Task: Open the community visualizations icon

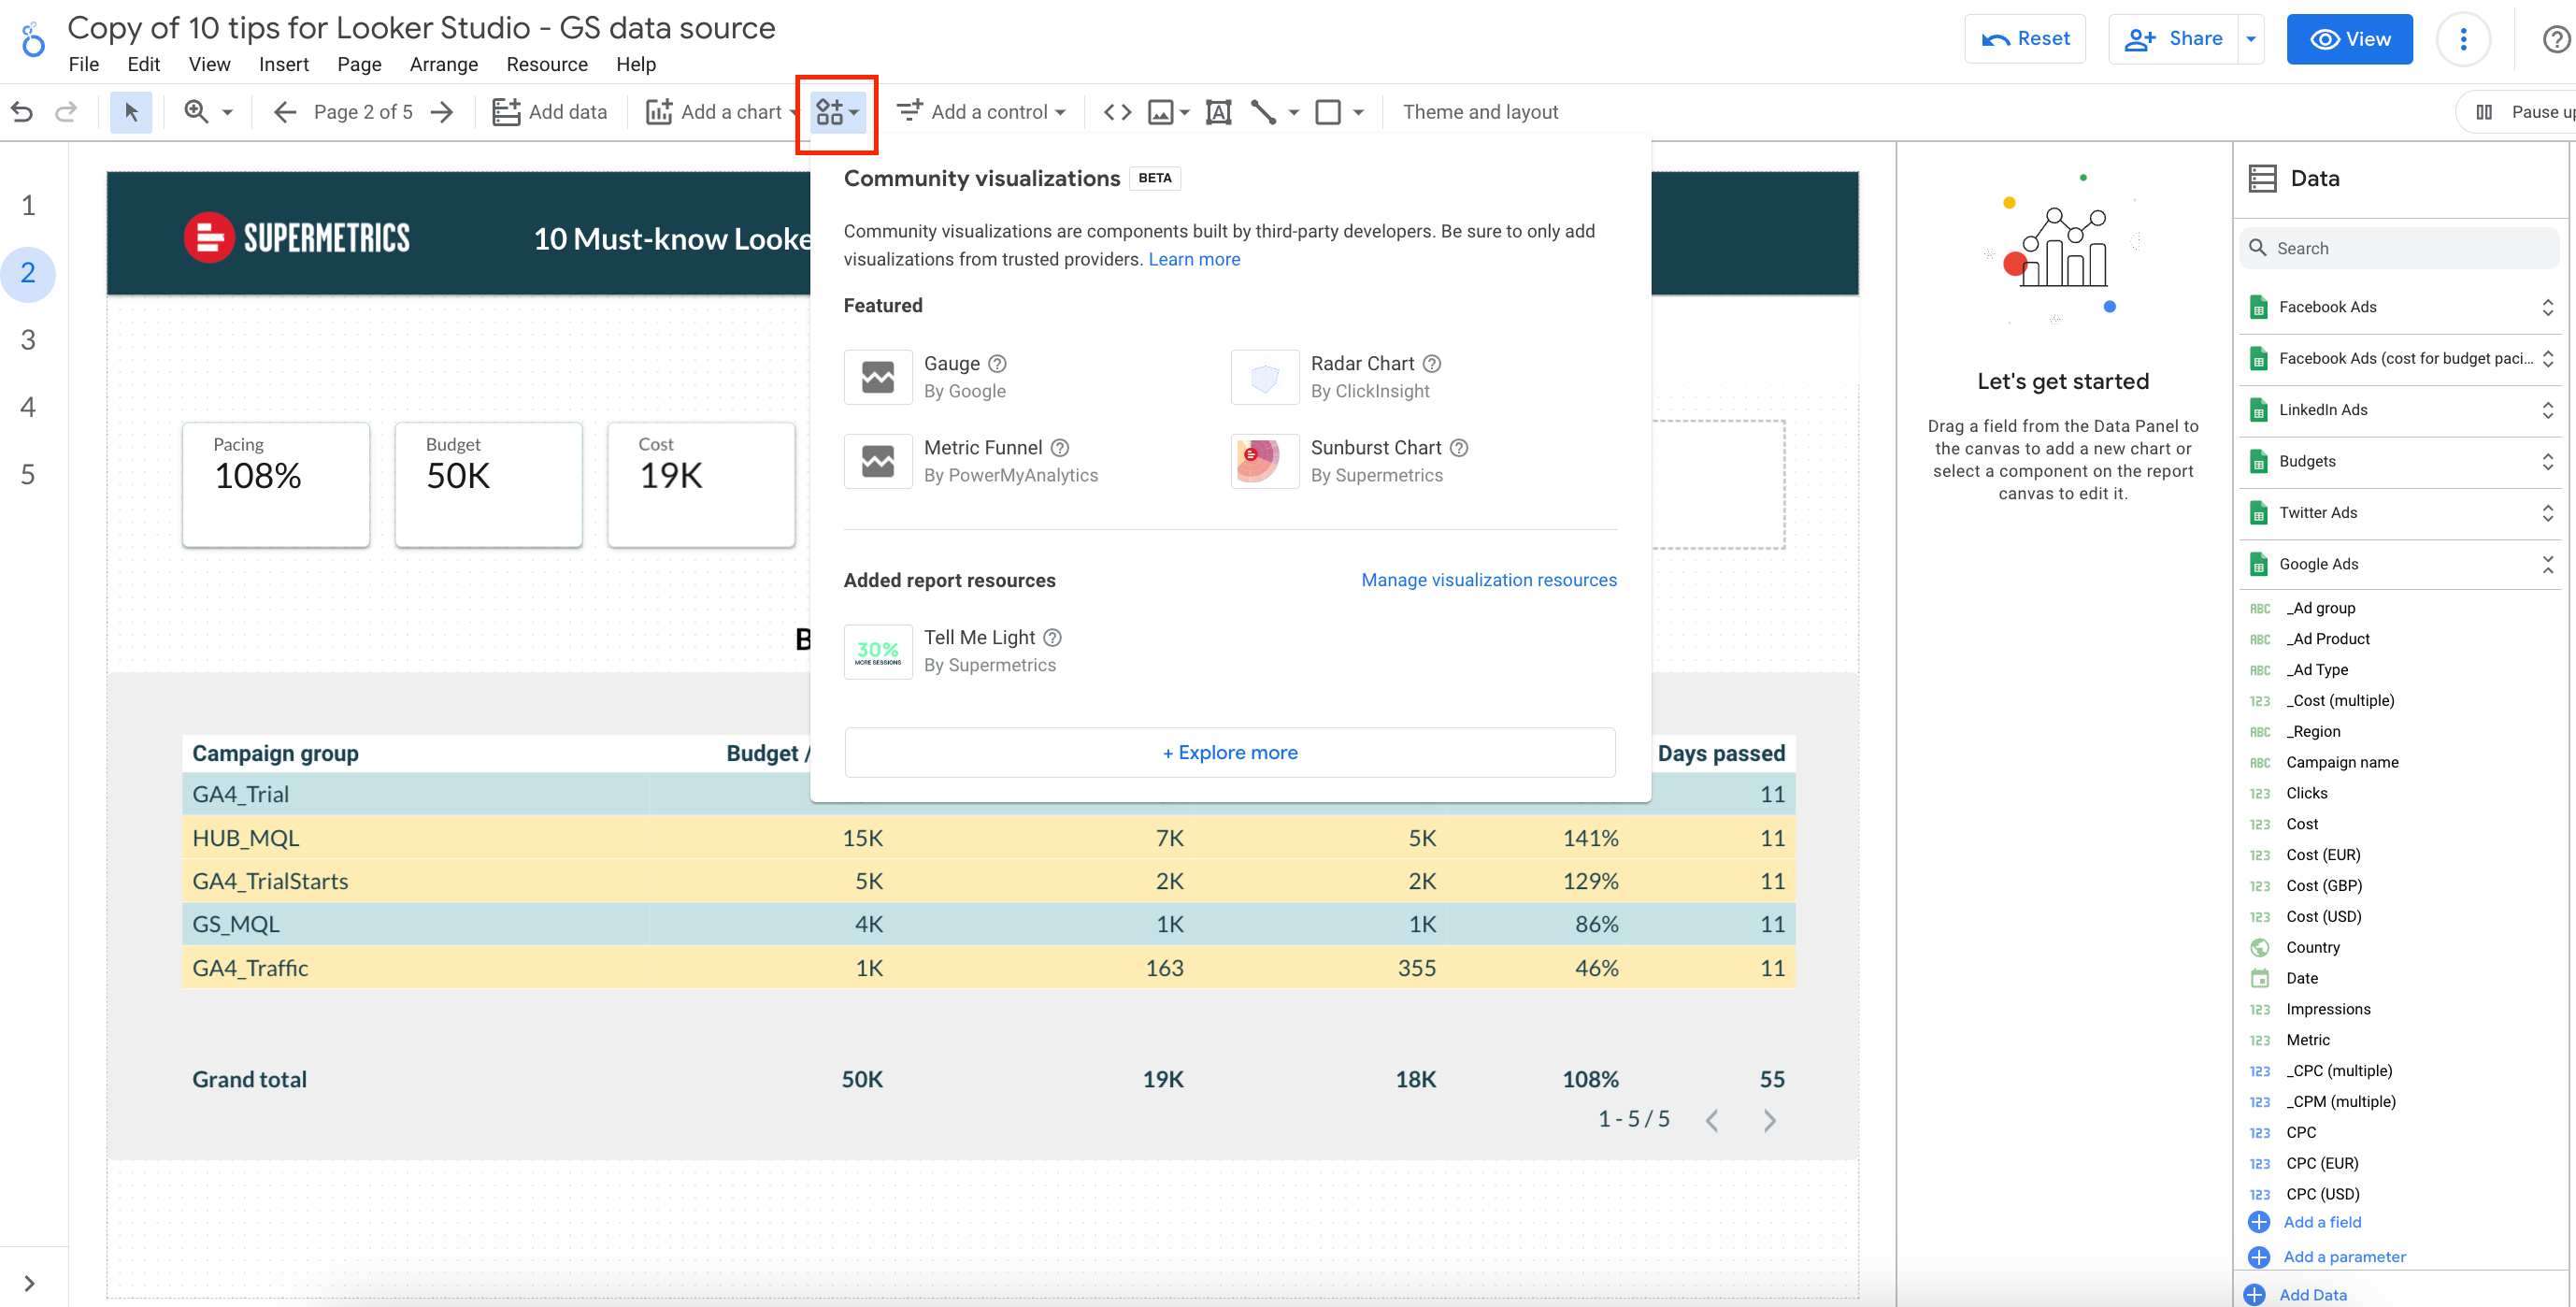Action: coord(836,112)
